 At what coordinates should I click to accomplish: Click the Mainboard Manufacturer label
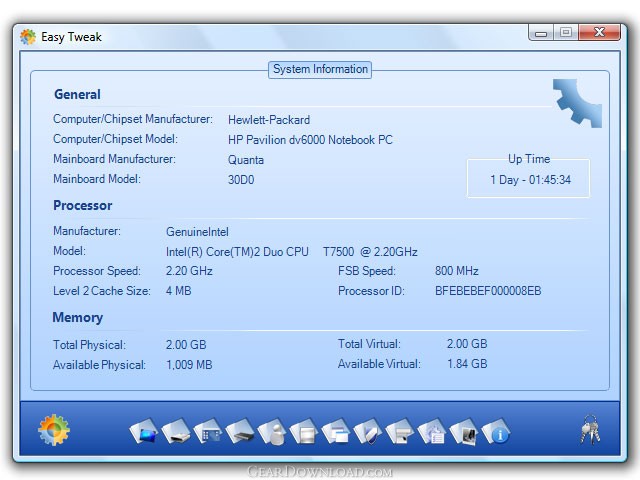click(x=114, y=159)
